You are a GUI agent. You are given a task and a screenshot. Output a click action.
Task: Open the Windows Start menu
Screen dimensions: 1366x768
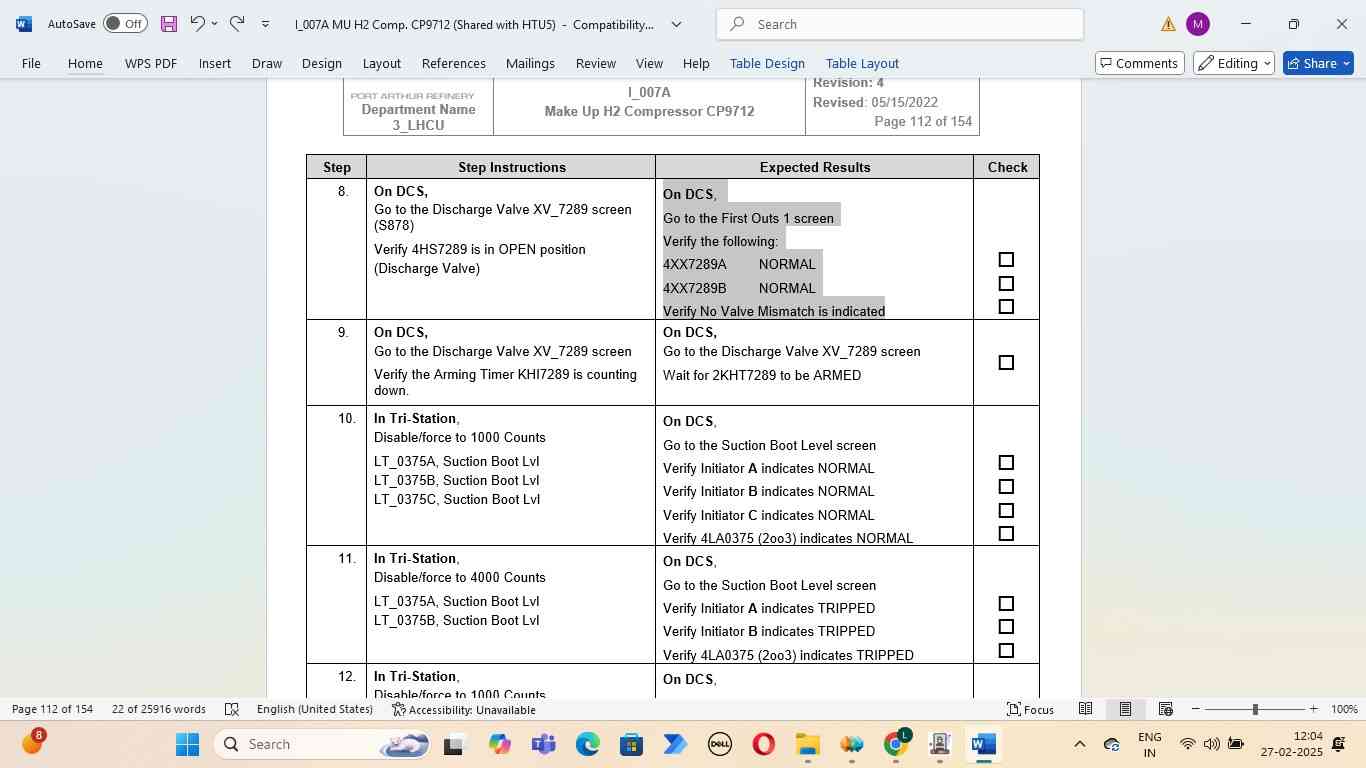coord(187,744)
